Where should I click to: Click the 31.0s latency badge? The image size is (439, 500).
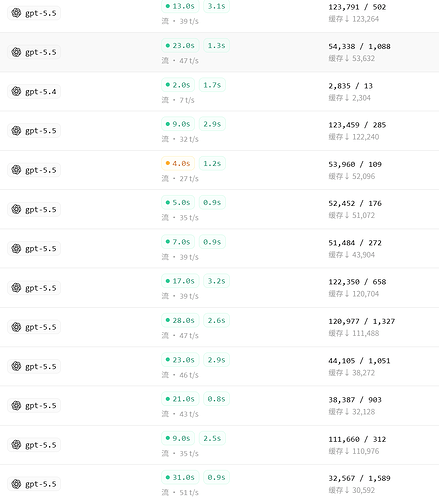tap(180, 477)
